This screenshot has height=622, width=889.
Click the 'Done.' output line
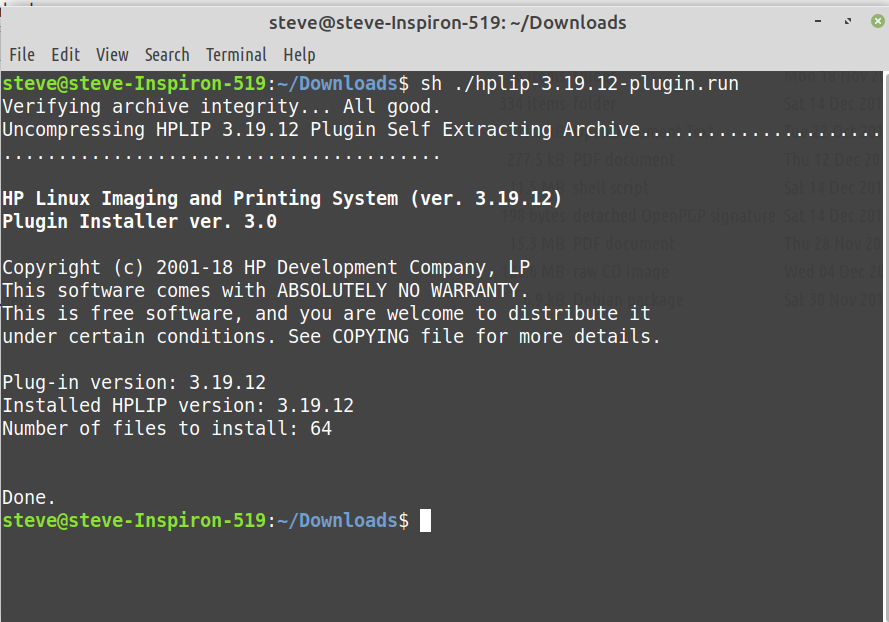pyautogui.click(x=29, y=497)
